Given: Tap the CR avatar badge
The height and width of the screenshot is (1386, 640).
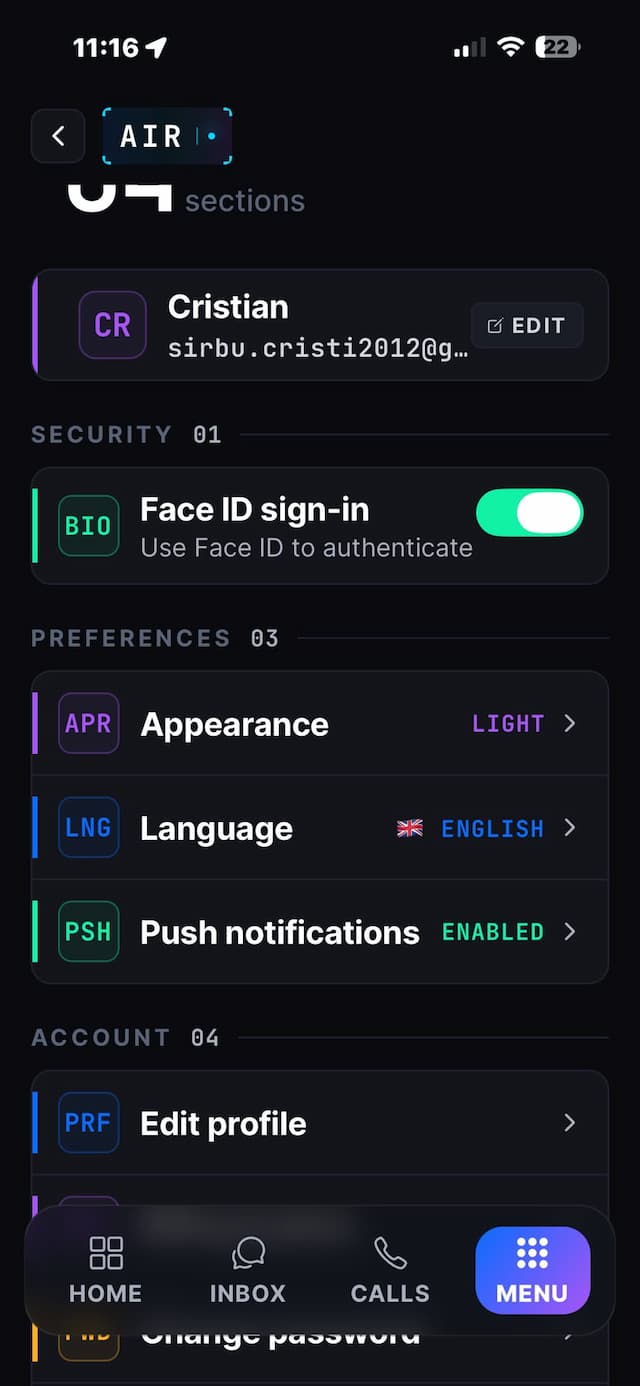Looking at the screenshot, I should 112,325.
